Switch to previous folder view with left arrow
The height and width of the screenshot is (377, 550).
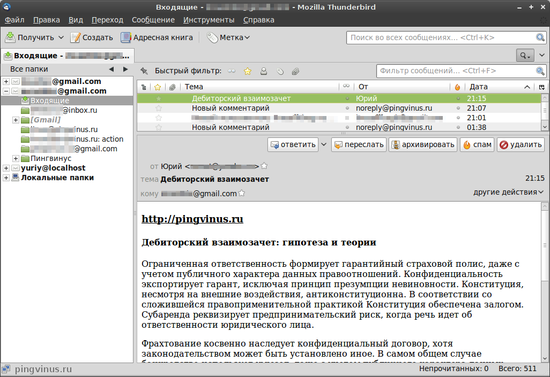112,69
